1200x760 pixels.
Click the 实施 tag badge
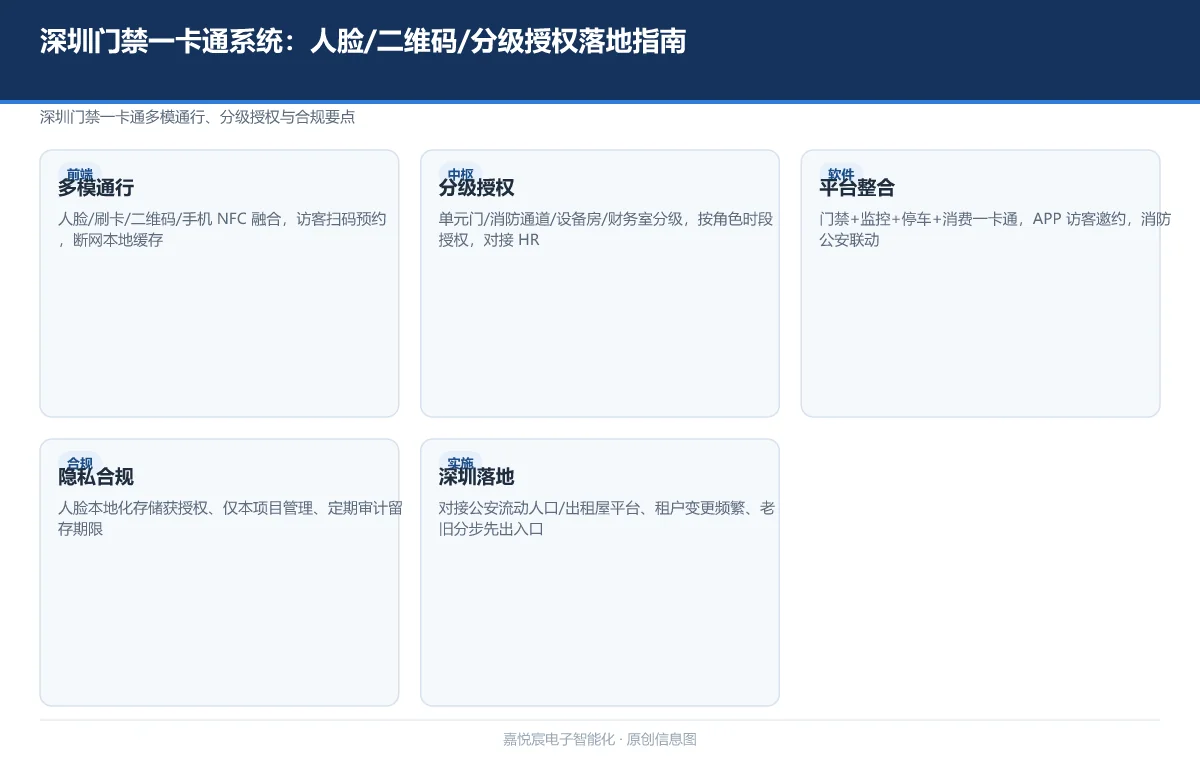click(x=460, y=462)
